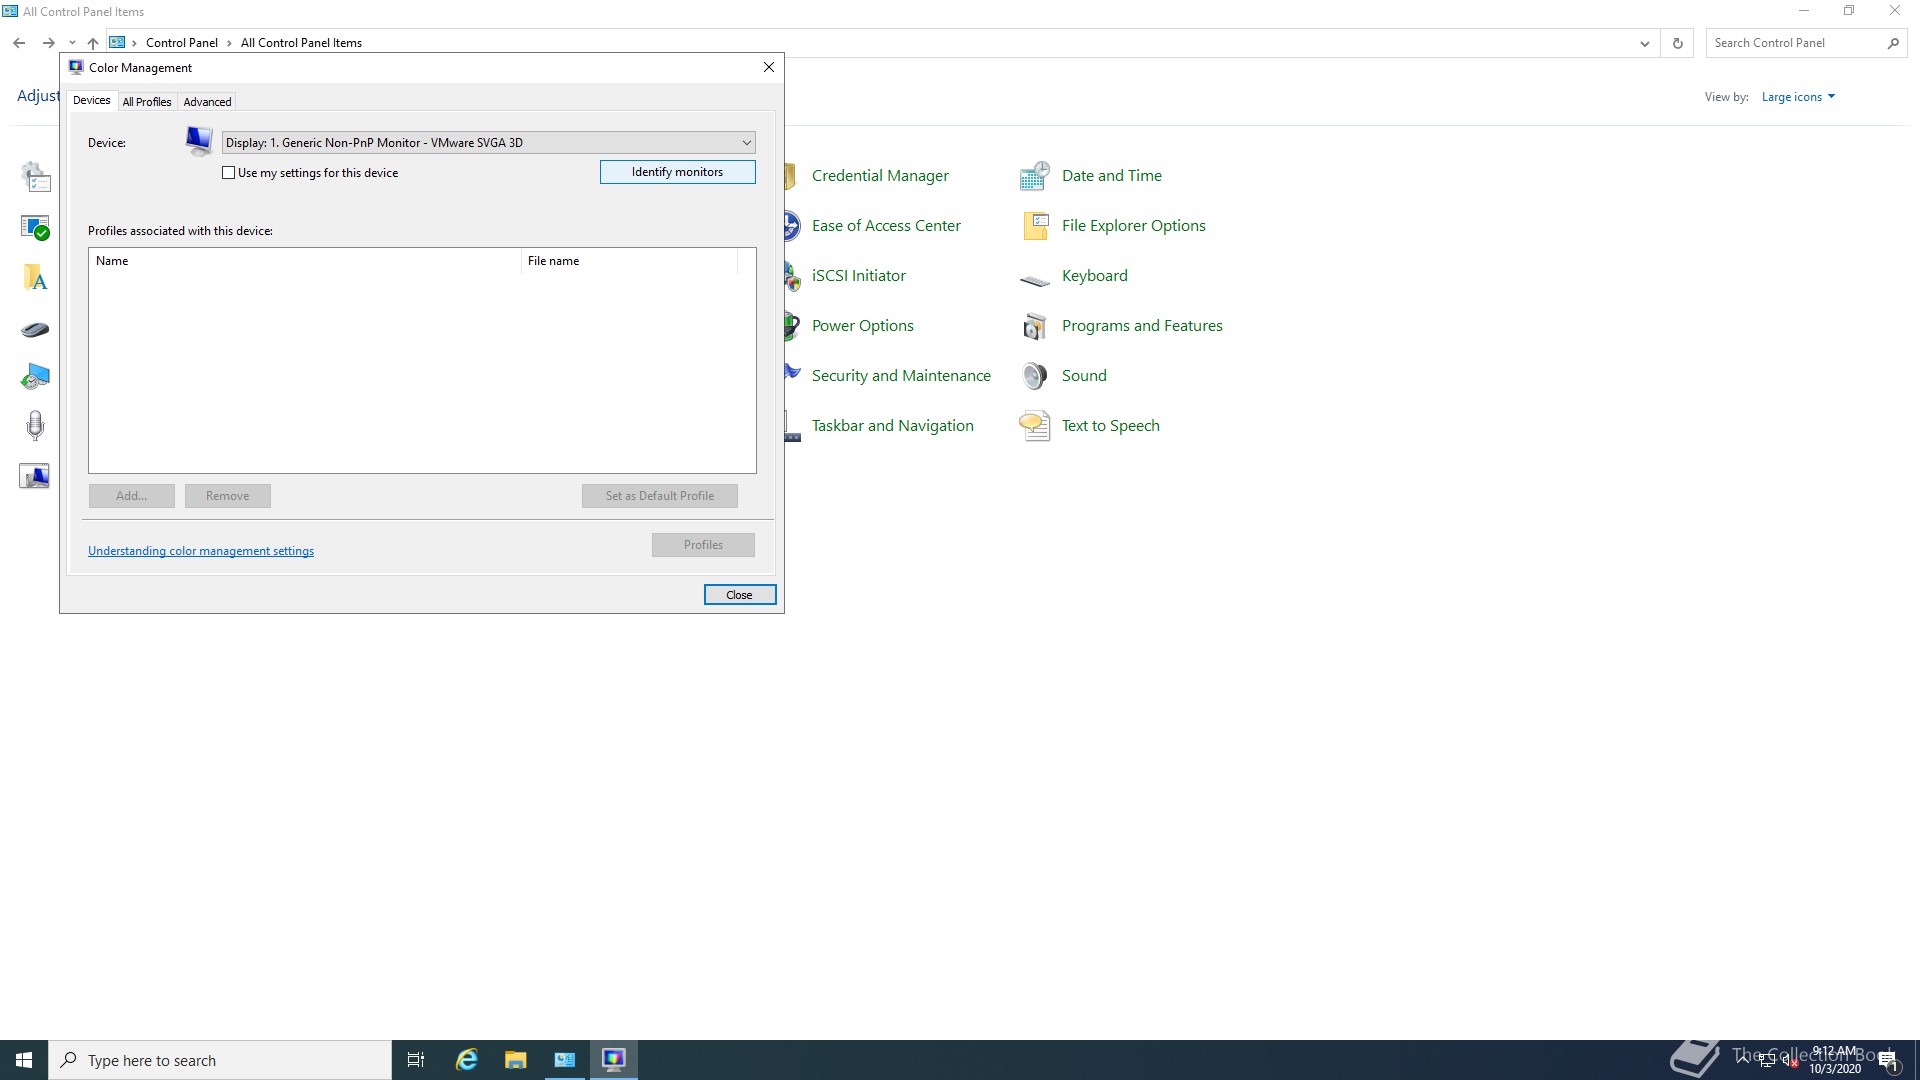Click the Fonts icon with letter A
Screen dimensions: 1920x1080
tap(35, 277)
